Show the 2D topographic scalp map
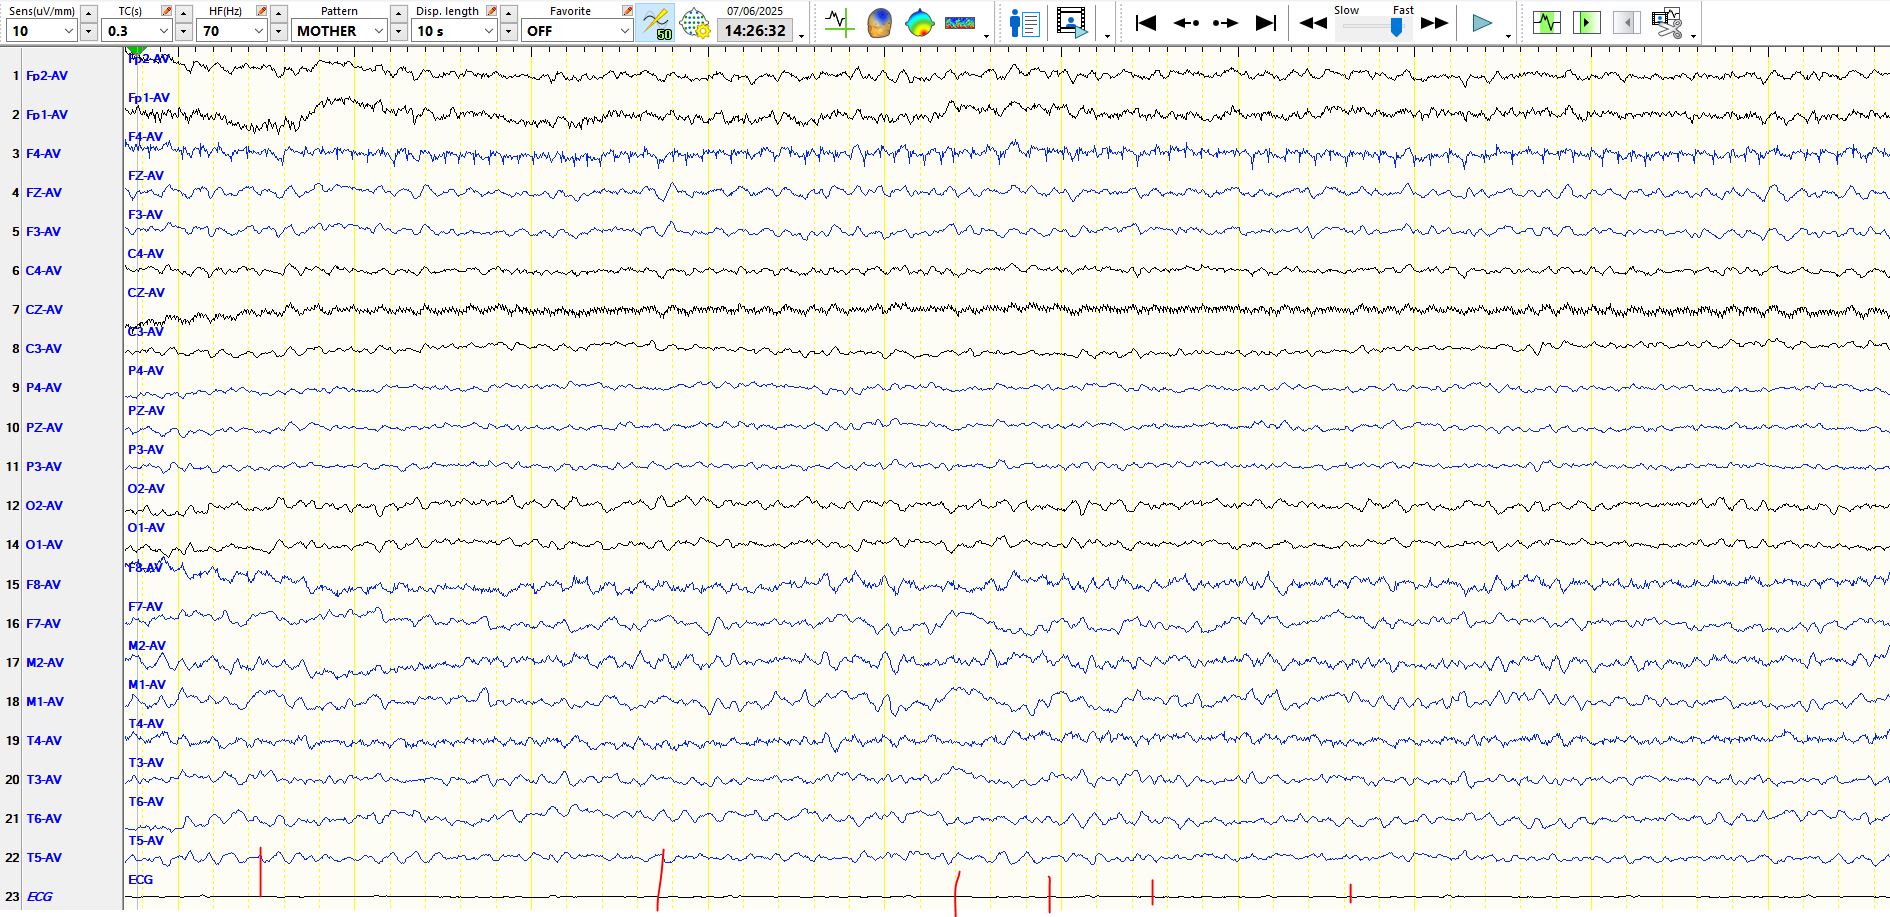 (919, 22)
